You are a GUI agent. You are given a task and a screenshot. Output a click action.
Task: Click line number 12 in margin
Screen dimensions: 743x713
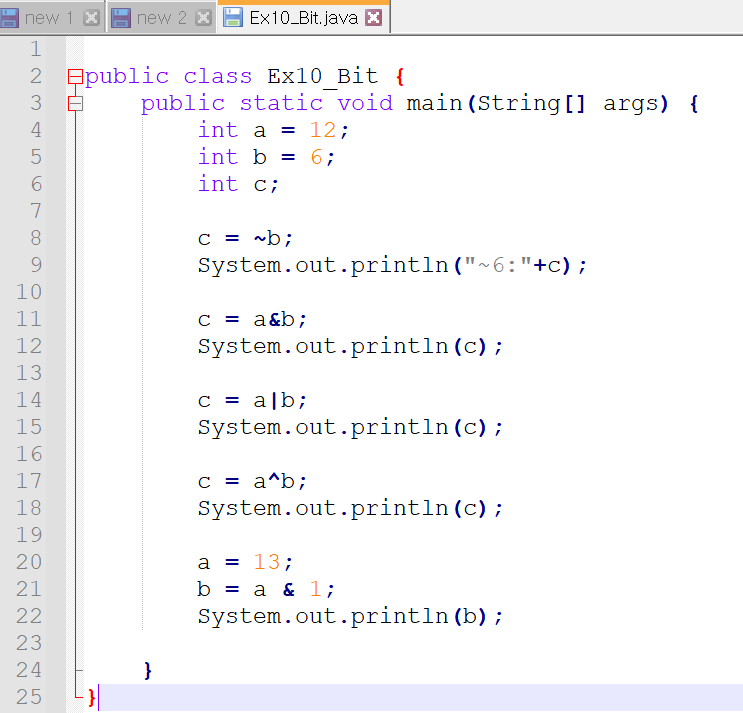click(29, 346)
